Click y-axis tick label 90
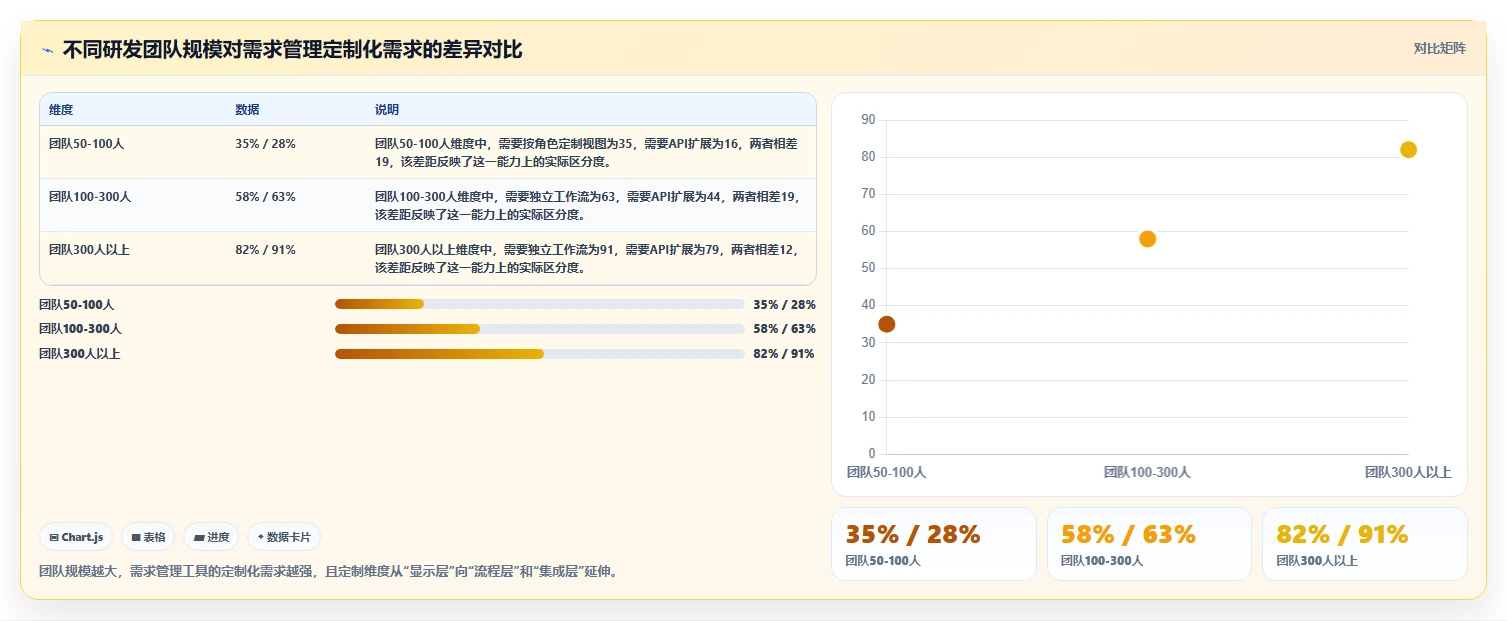Viewport: 1507px width, 621px height. pos(868,120)
